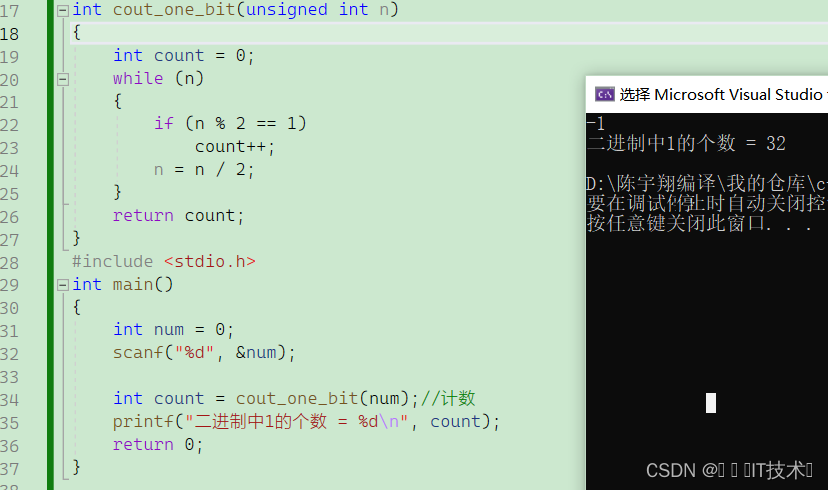828x490 pixels.
Task: Click line number 26 in gutter
Action: click(x=10, y=217)
